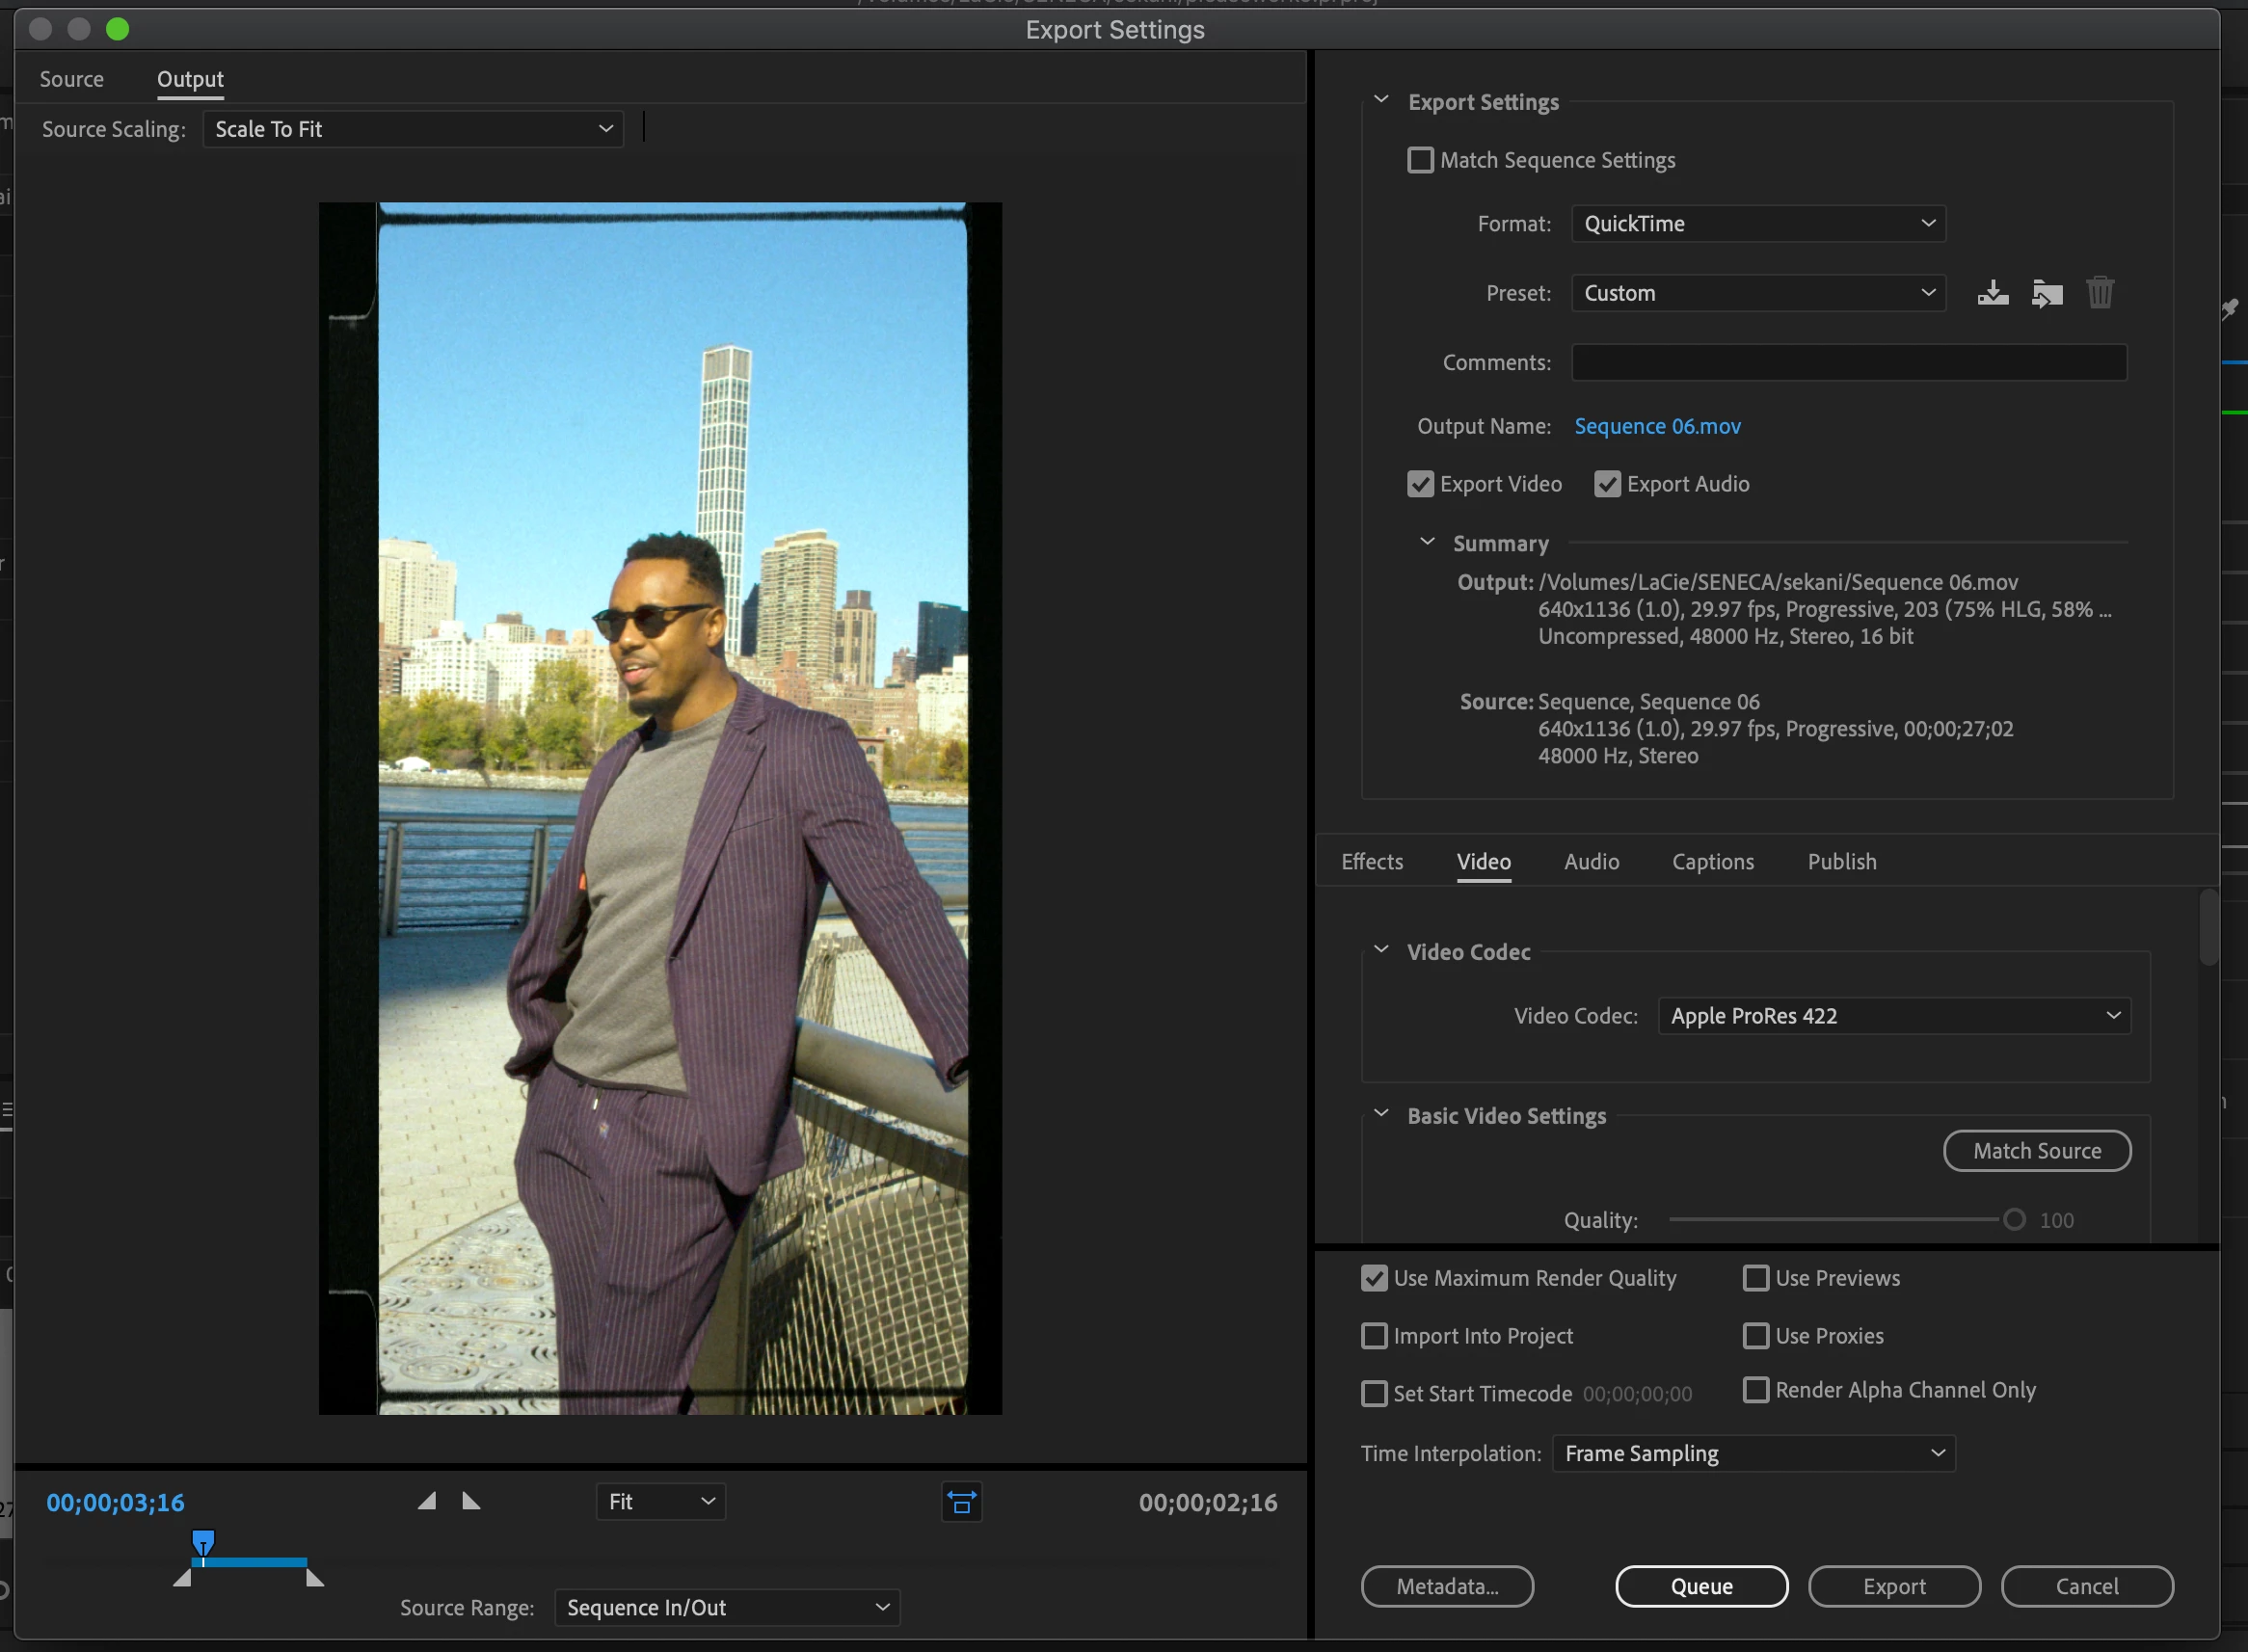
Task: Click the Set In Point marker icon
Action: [427, 1501]
